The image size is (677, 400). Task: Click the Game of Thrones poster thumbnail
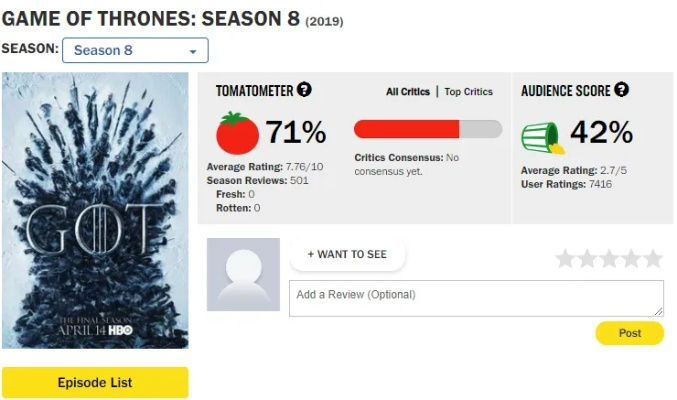95,210
